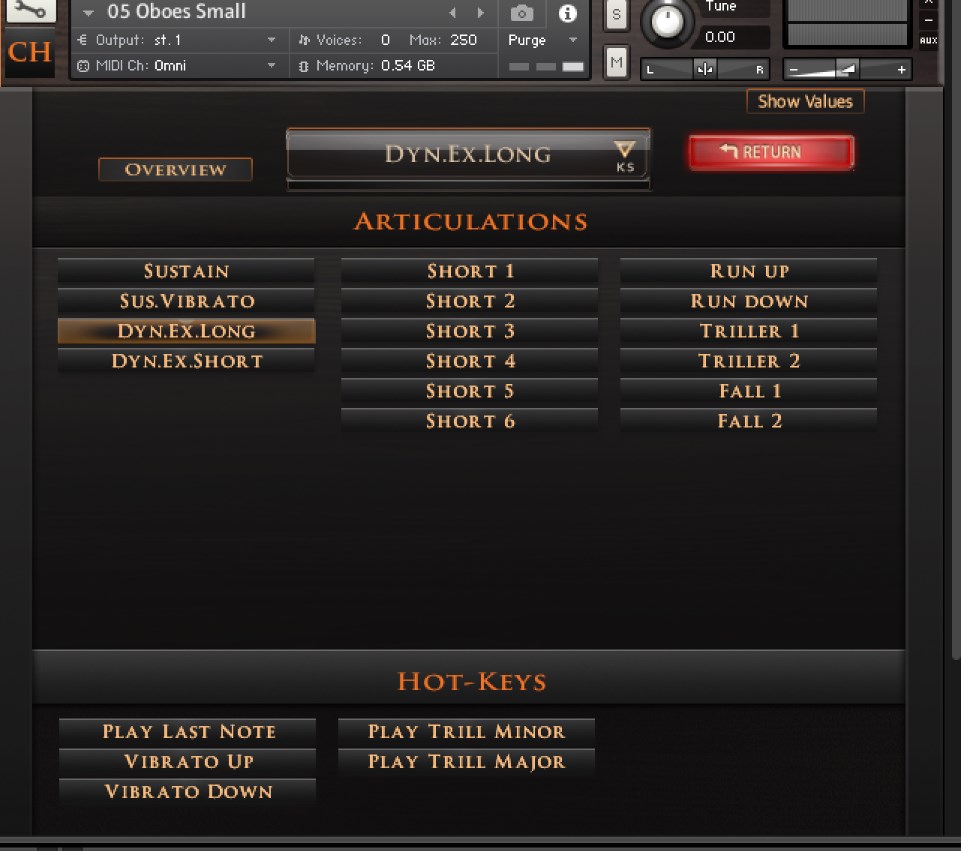Click the instrument info icon

[567, 13]
